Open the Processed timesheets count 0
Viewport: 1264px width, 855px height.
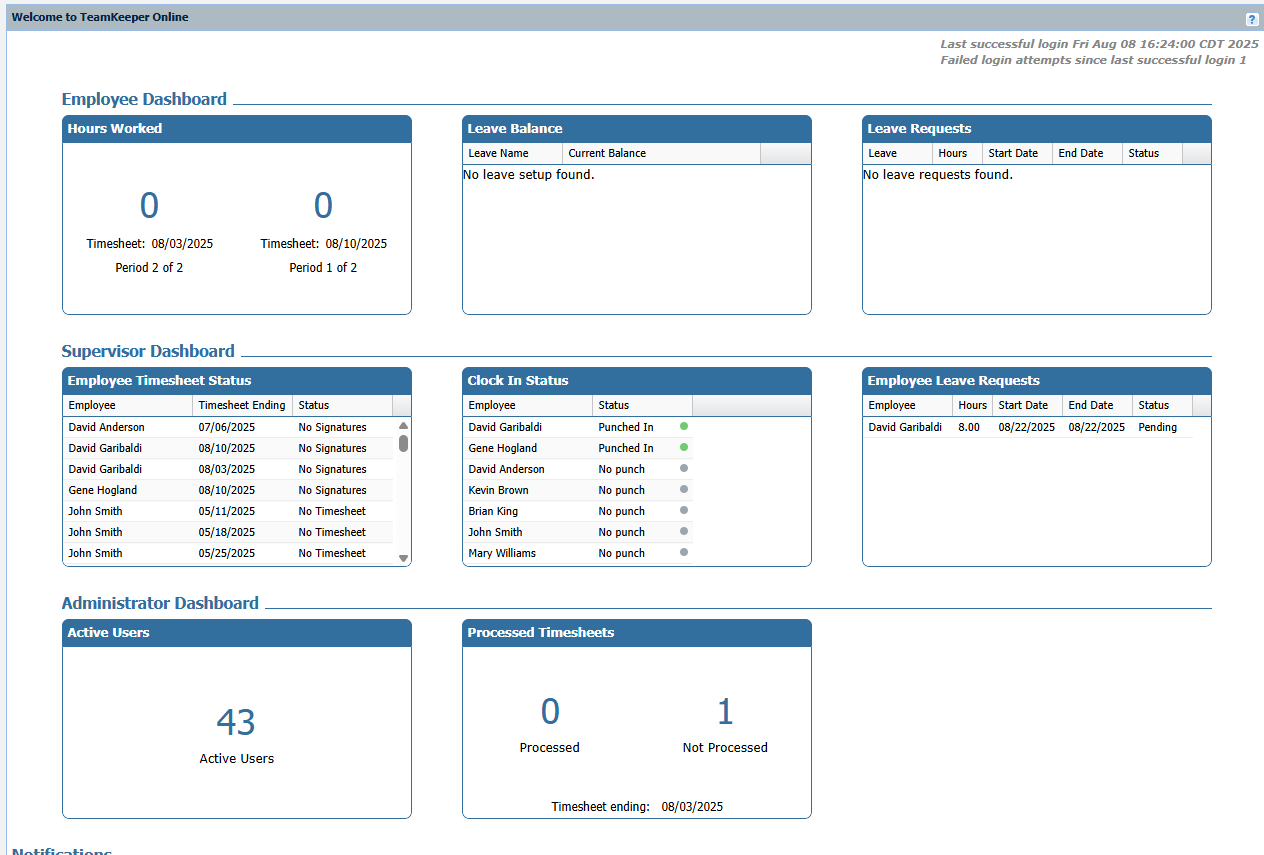[x=550, y=711]
